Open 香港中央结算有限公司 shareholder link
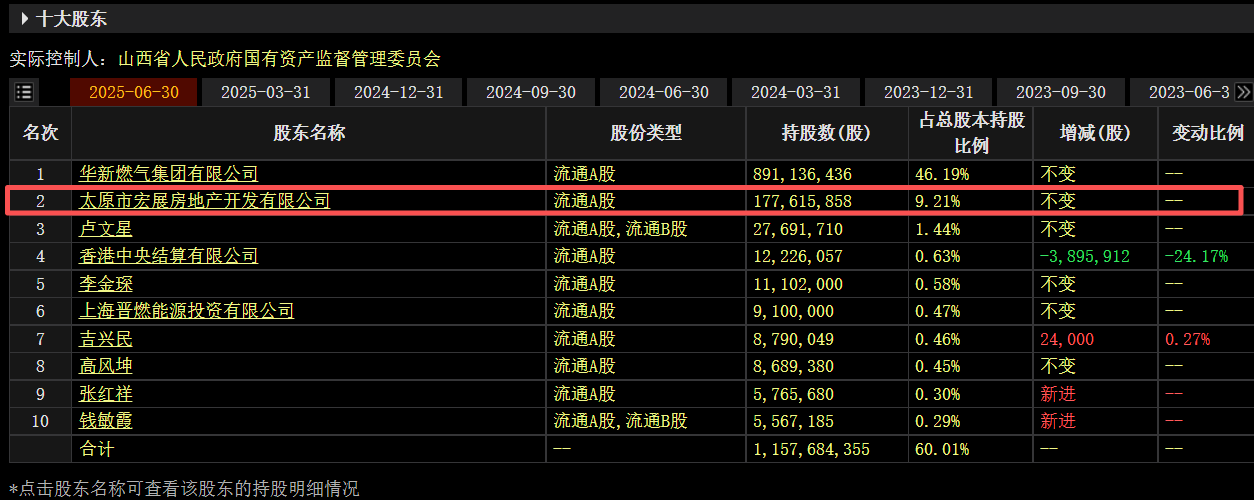1254x500 pixels. click(x=168, y=256)
